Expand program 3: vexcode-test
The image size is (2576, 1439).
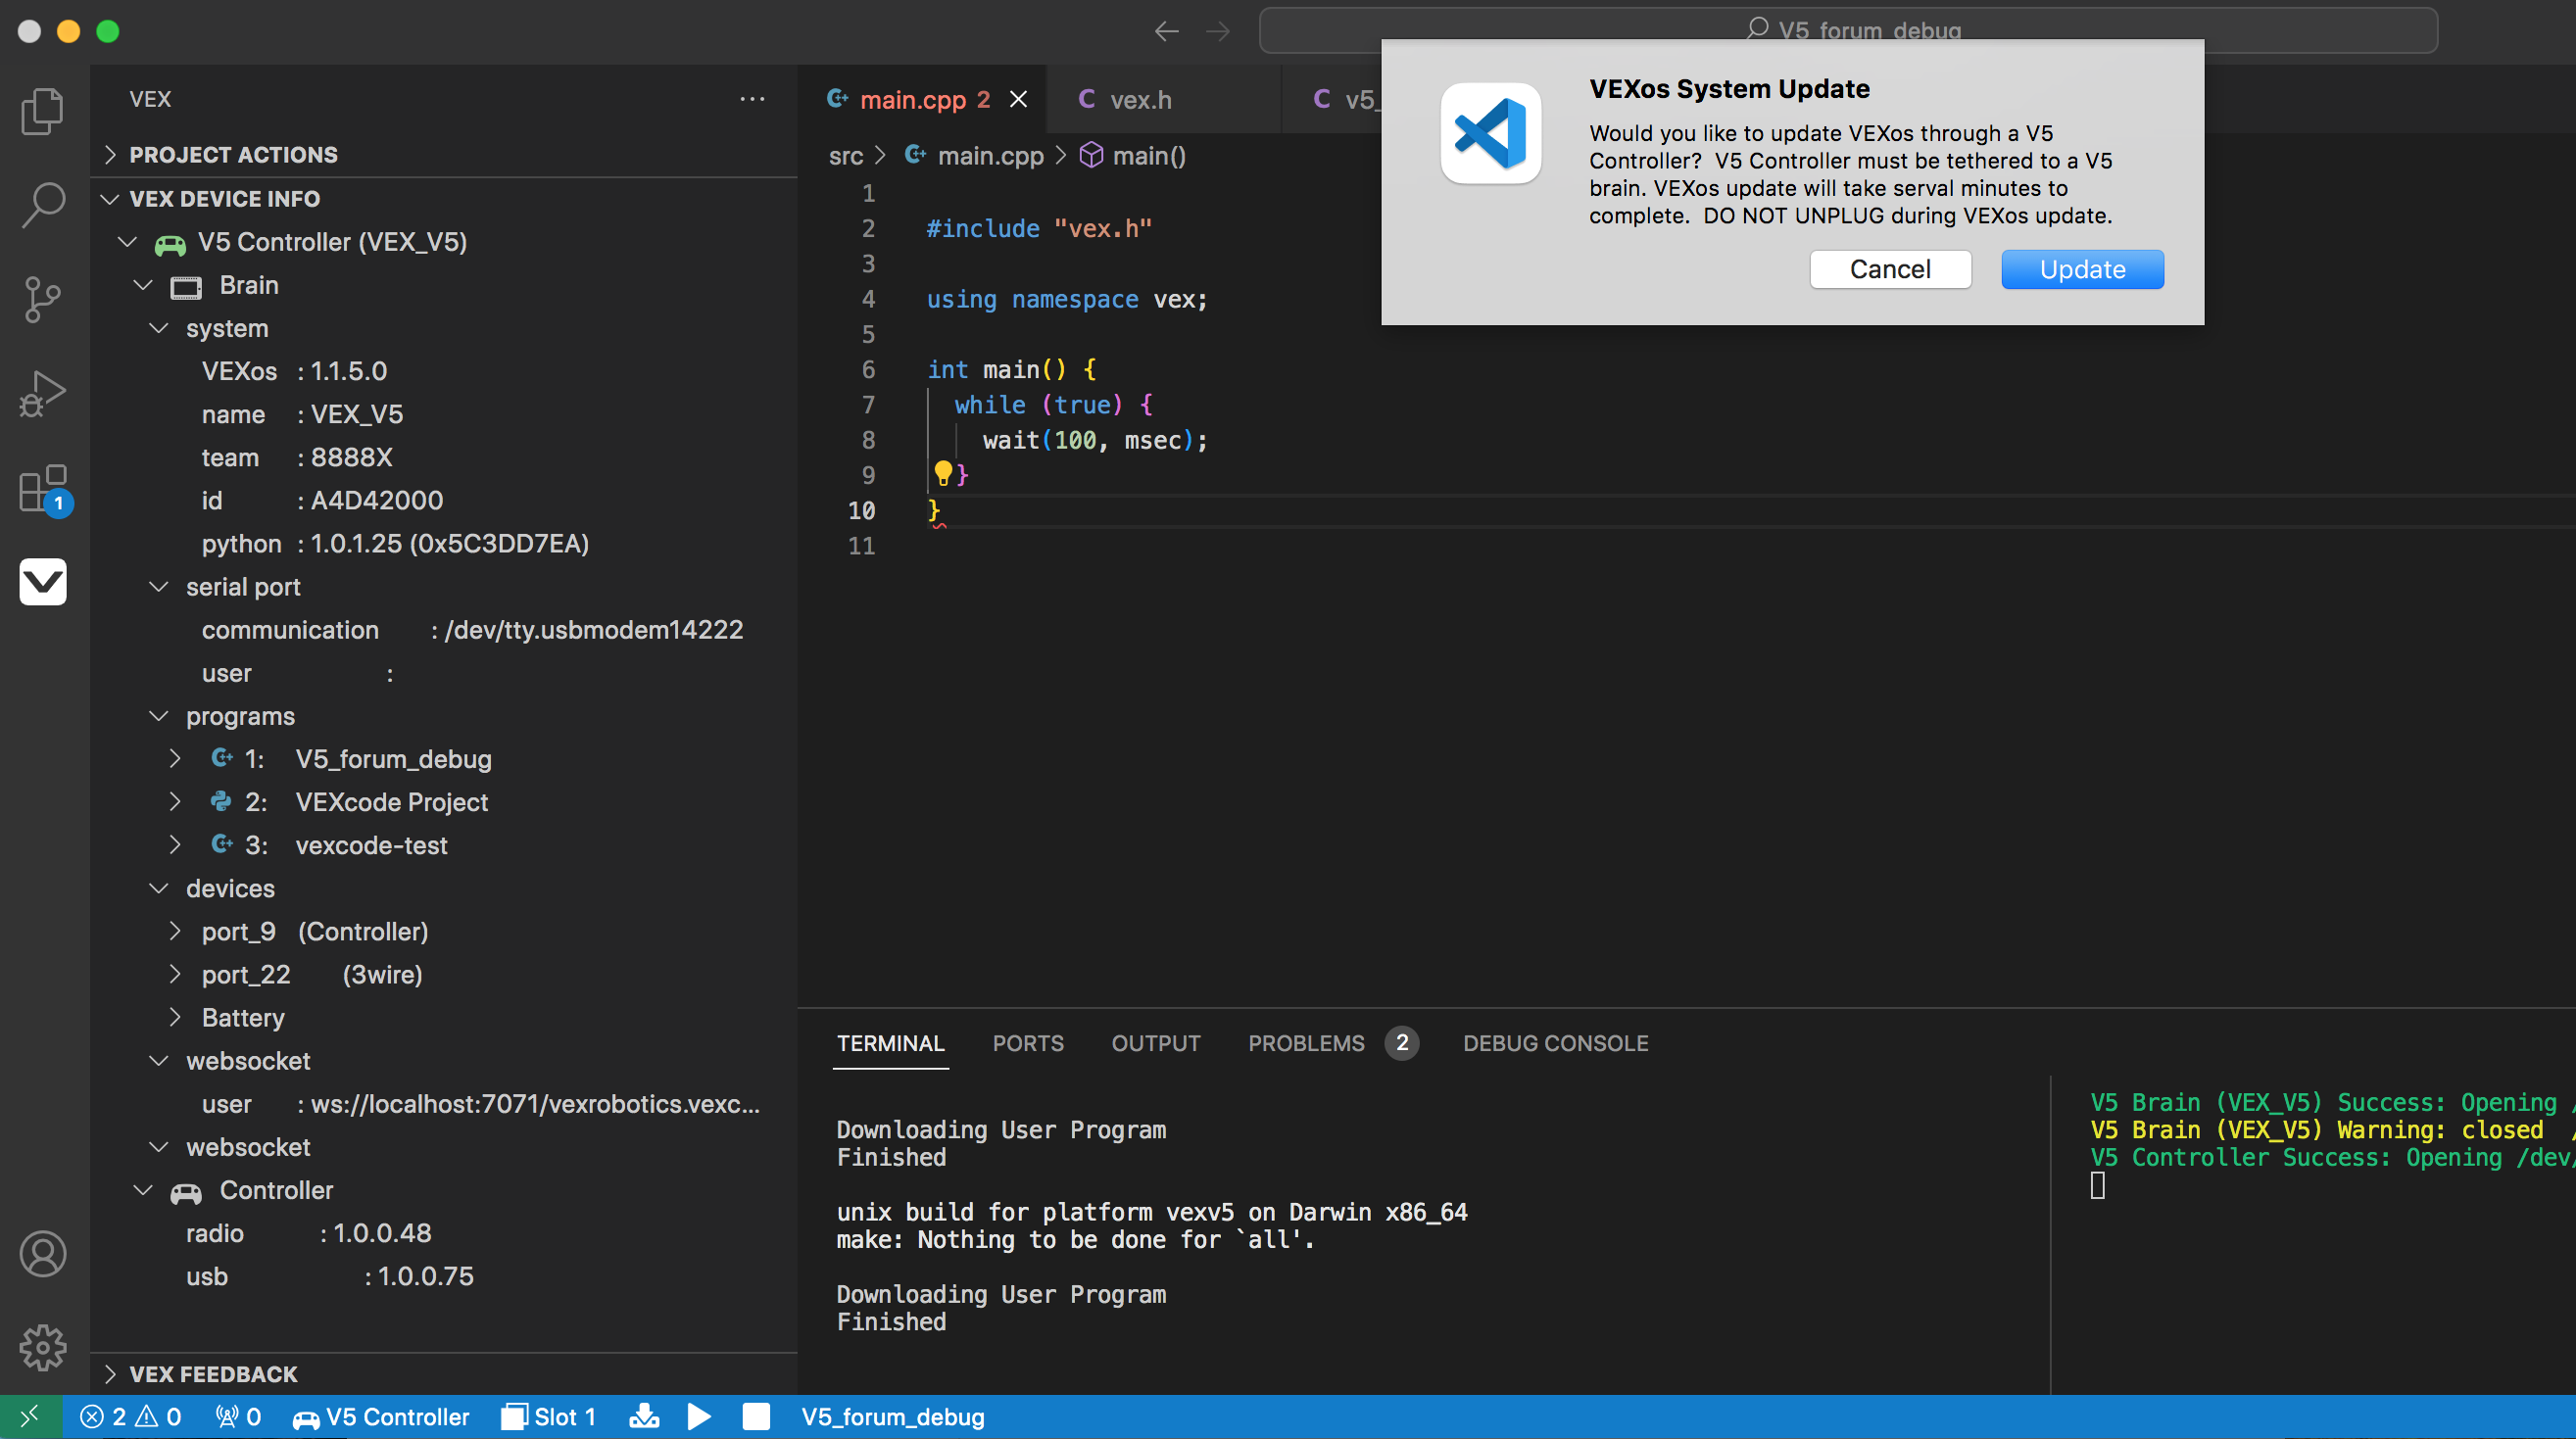175,845
